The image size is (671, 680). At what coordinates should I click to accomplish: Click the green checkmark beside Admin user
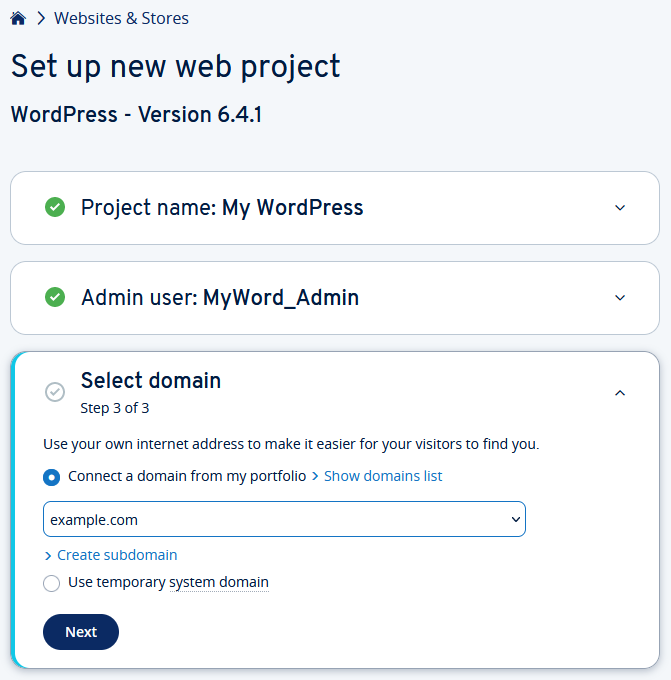point(55,298)
